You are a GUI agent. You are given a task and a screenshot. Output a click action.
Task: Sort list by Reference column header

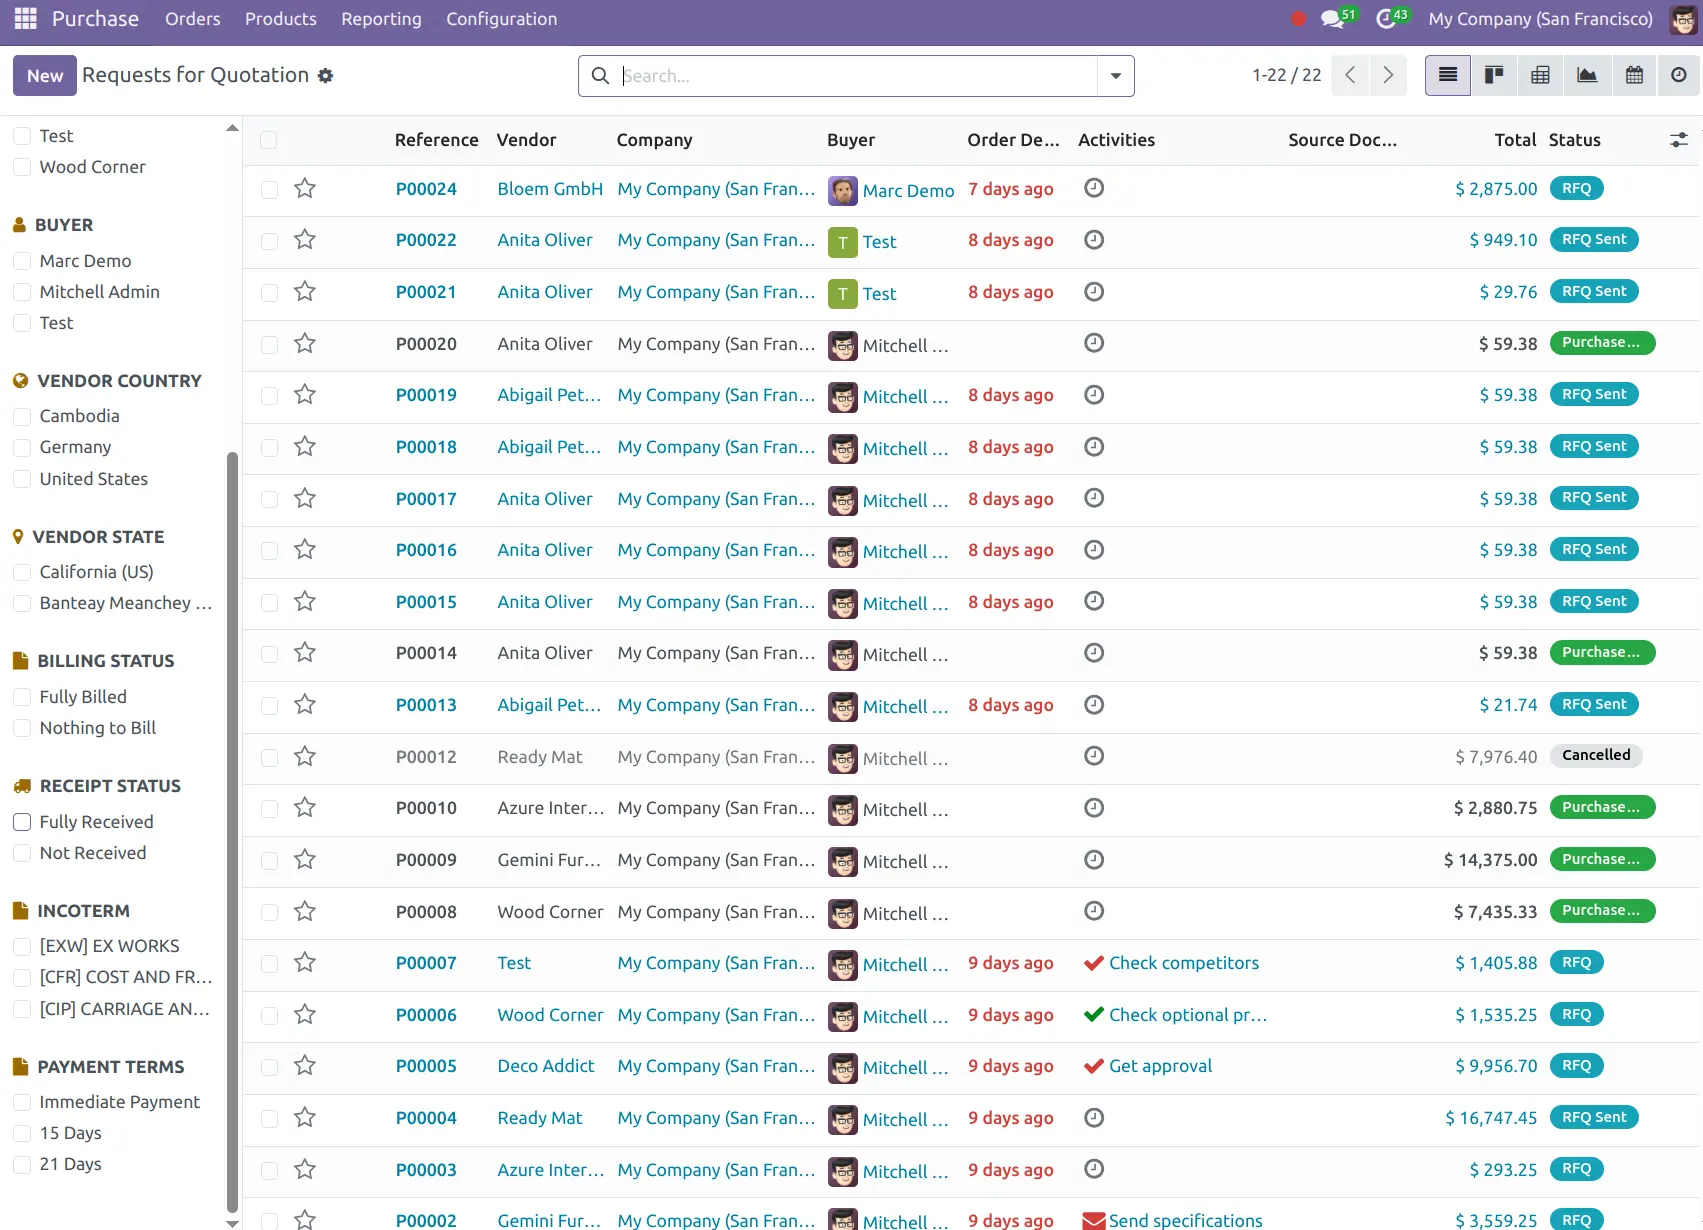coord(436,140)
